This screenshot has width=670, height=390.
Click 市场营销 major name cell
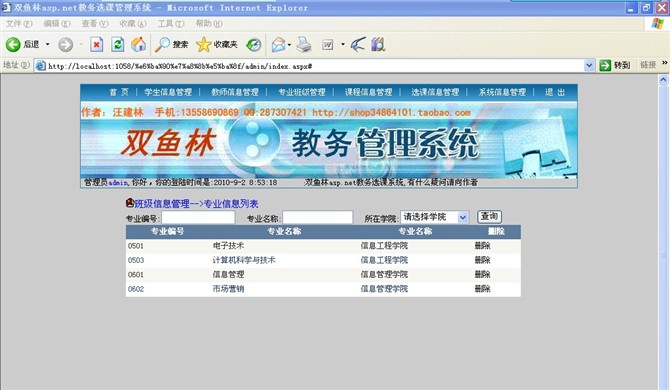(x=228, y=289)
